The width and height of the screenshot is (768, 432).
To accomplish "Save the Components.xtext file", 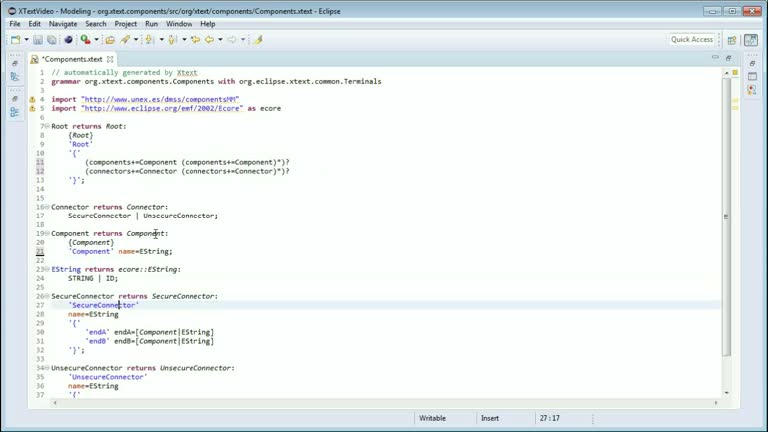I will 38,40.
